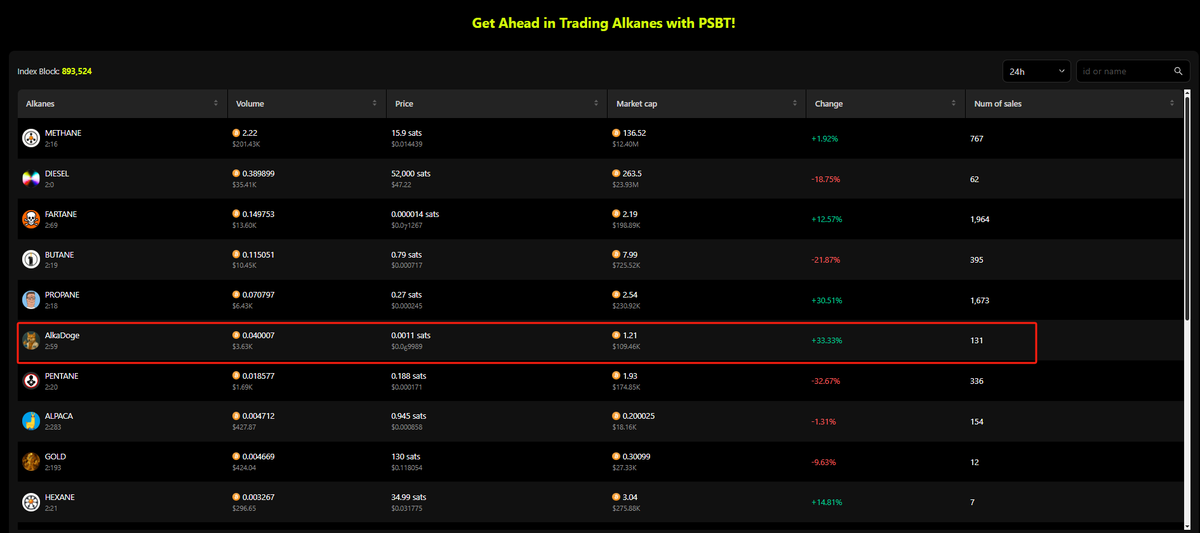Click the HEXANE token icon

point(31,502)
